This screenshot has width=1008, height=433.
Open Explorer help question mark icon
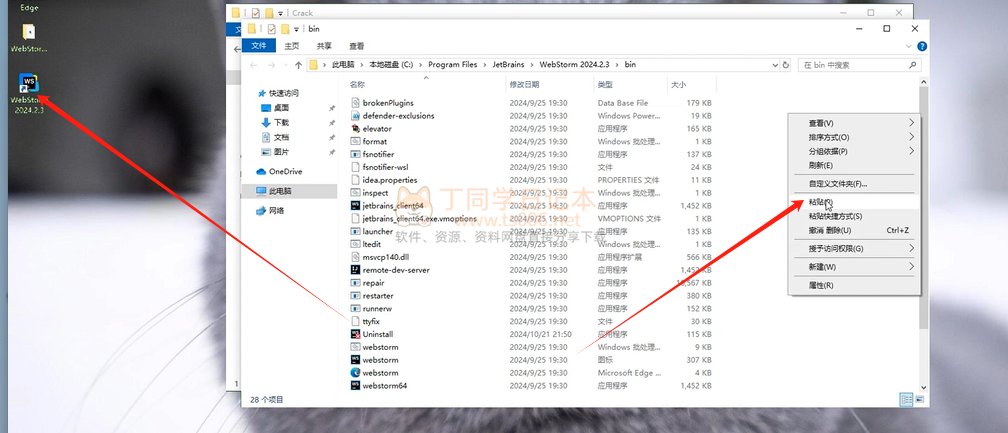922,46
